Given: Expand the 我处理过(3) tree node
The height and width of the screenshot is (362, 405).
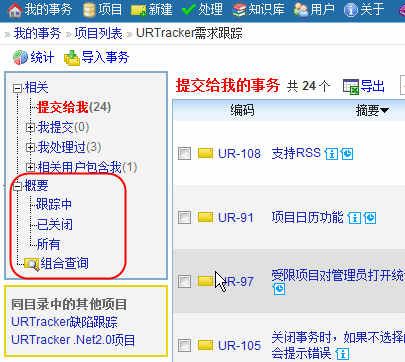Looking at the screenshot, I should 30,147.
